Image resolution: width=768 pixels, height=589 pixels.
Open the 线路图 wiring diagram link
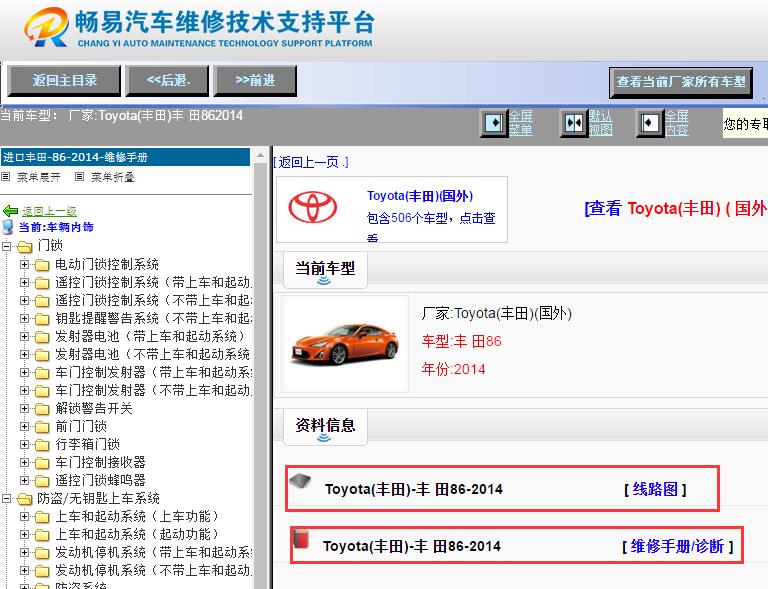pos(655,489)
